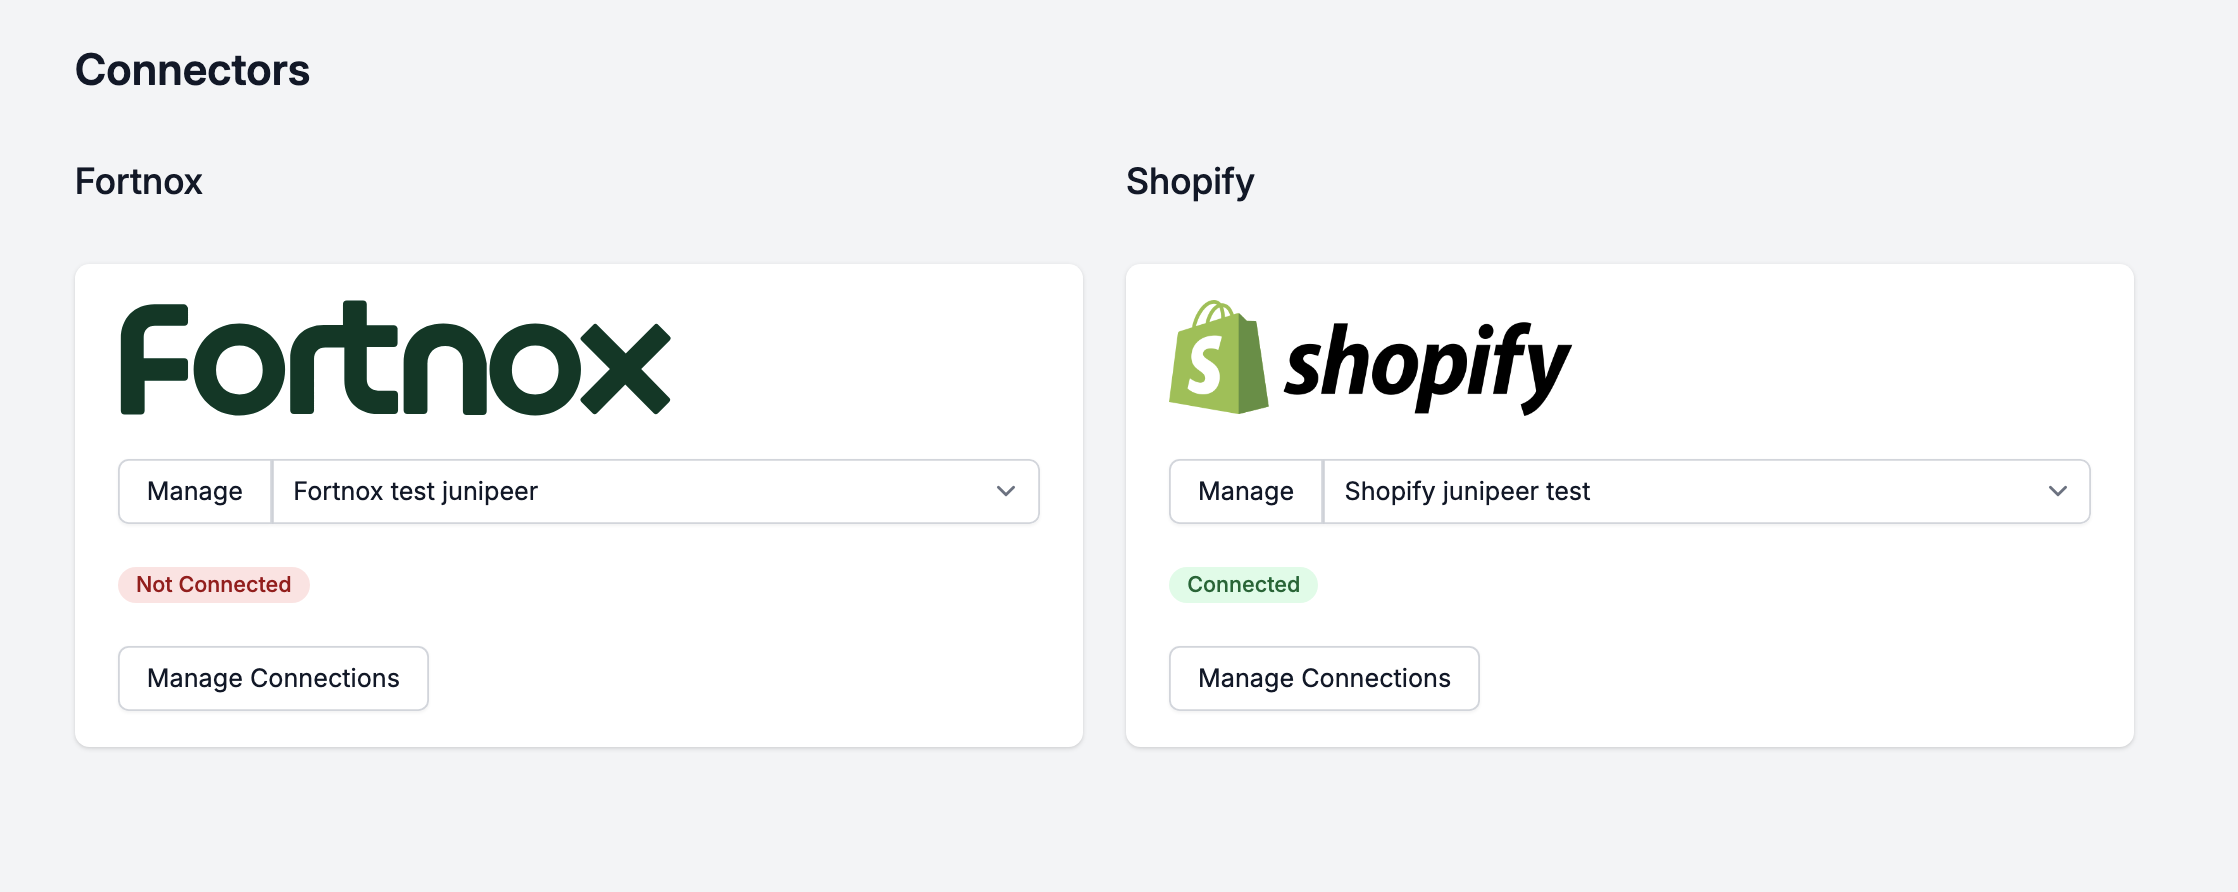This screenshot has width=2238, height=892.
Task: Click the Fortnox section heading
Action: (139, 181)
